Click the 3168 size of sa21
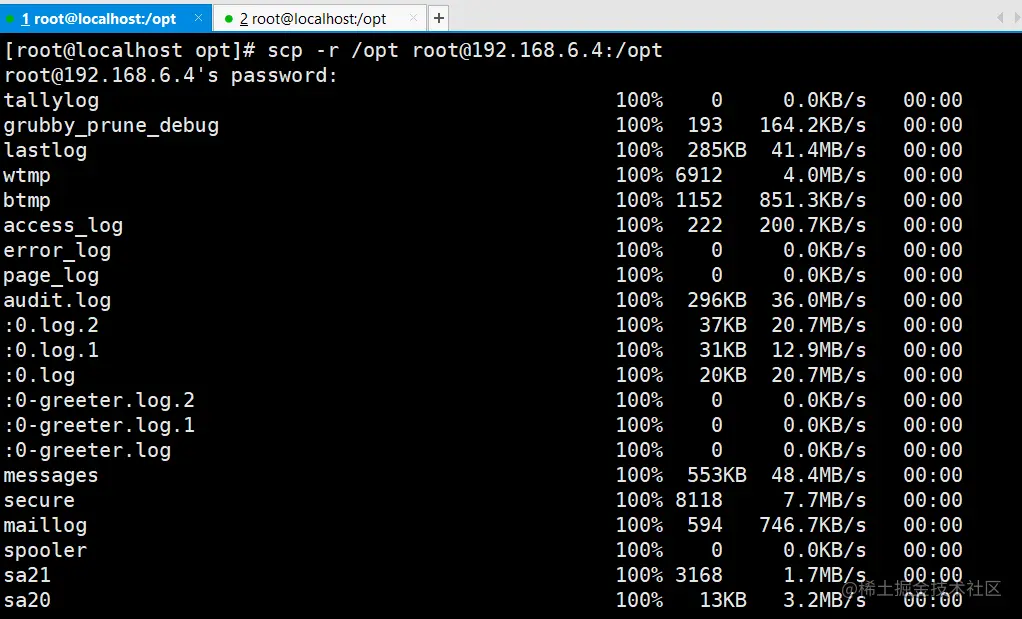This screenshot has width=1022, height=619. [x=699, y=575]
